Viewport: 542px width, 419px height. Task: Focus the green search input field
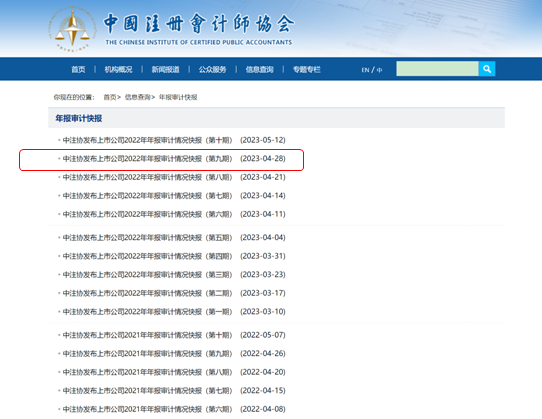point(437,69)
